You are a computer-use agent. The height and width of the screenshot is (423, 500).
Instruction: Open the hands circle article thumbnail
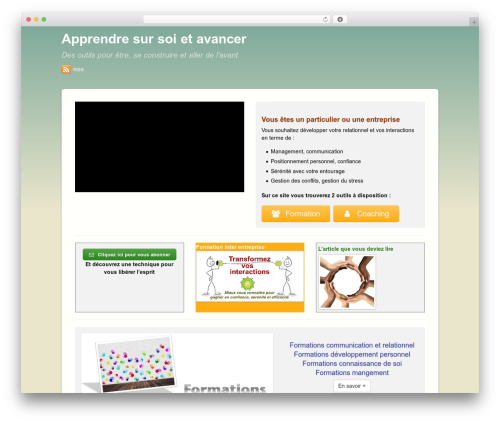pos(347,282)
